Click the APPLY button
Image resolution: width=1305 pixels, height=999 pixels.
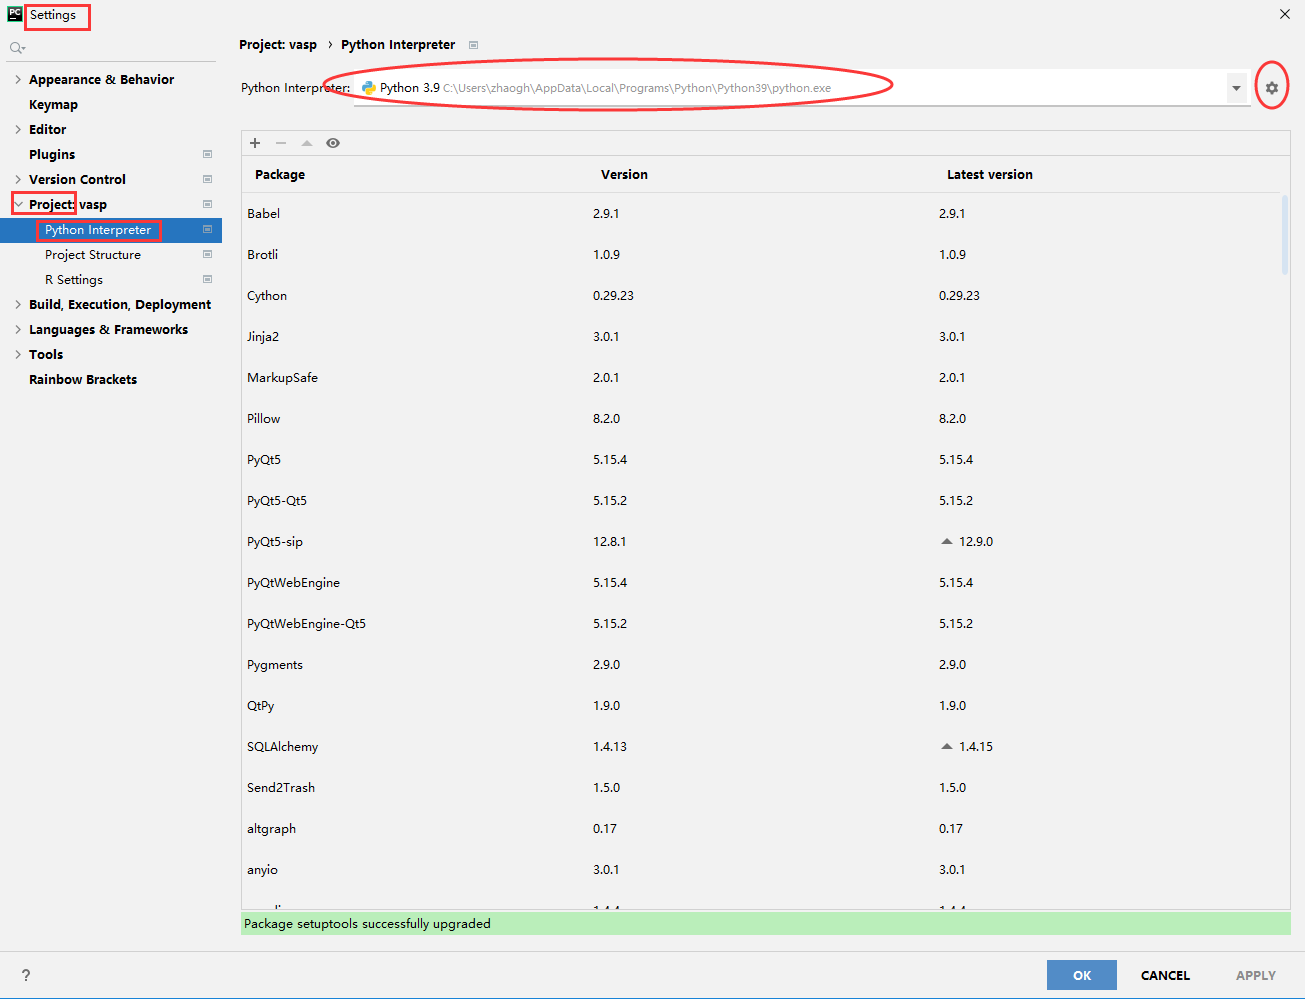[1256, 975]
